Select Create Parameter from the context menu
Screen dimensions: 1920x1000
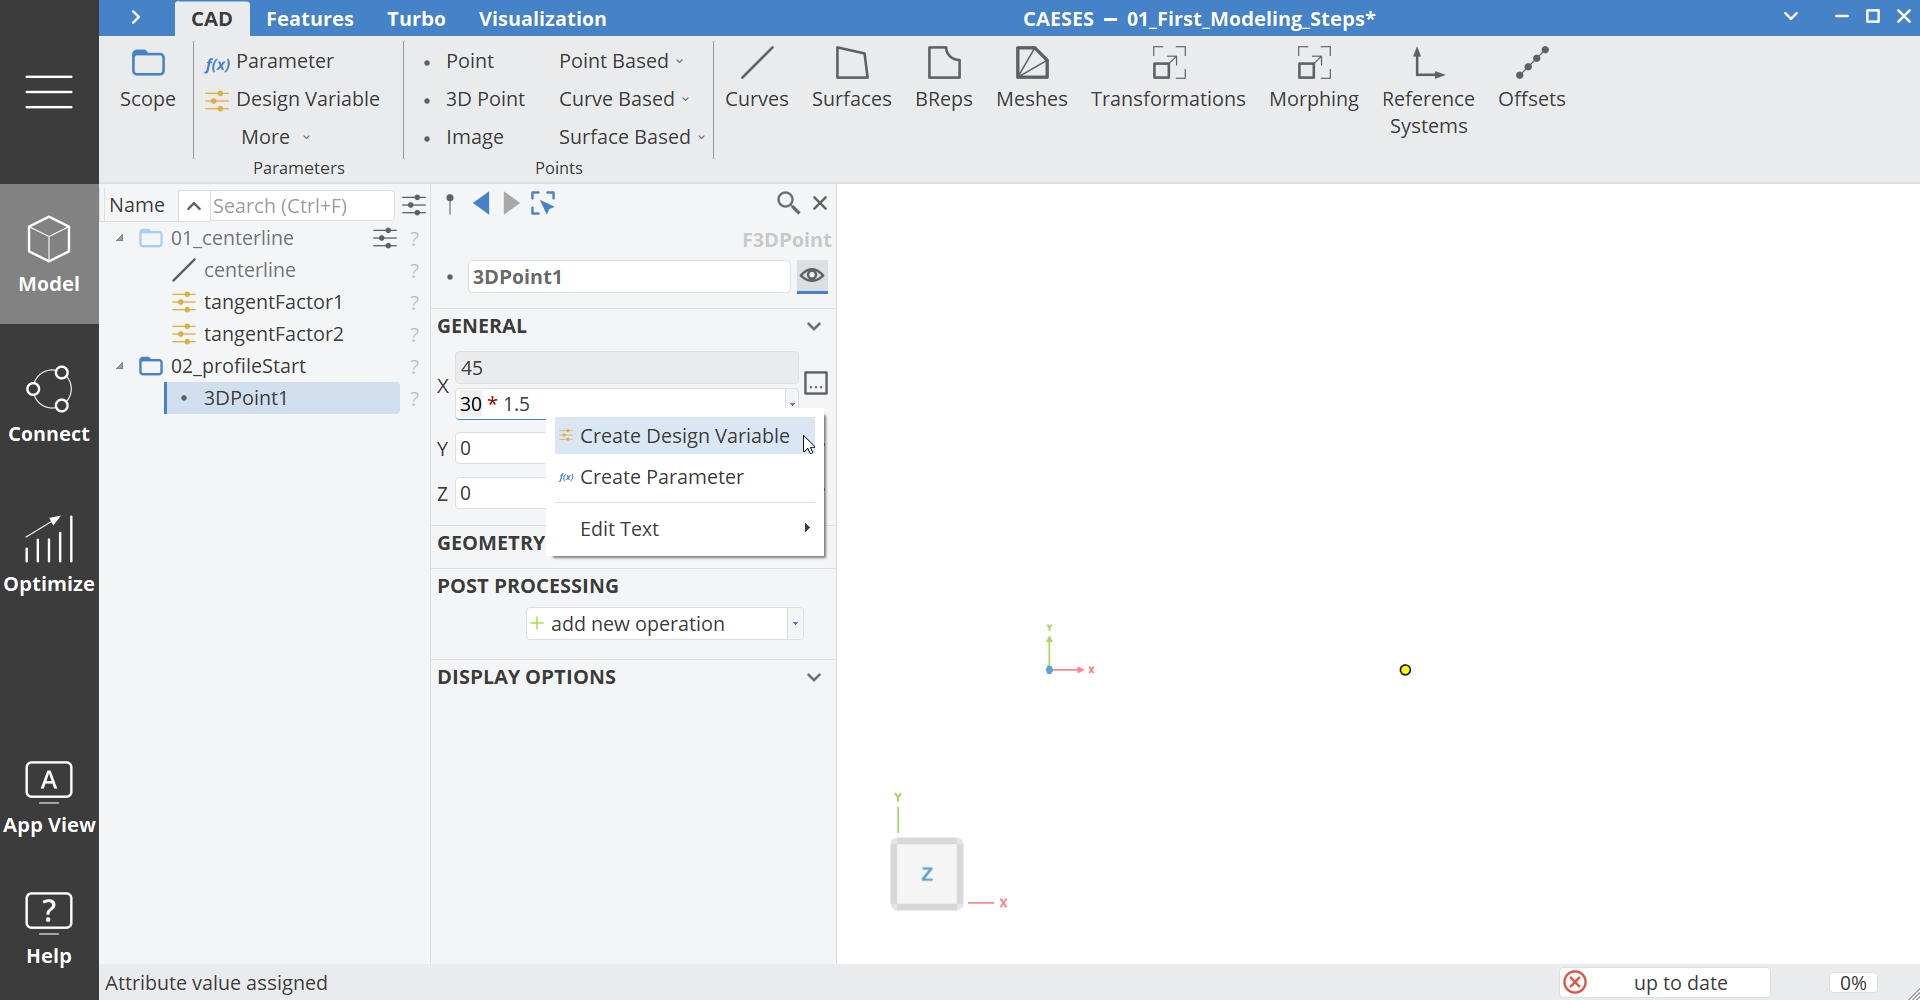point(663,477)
